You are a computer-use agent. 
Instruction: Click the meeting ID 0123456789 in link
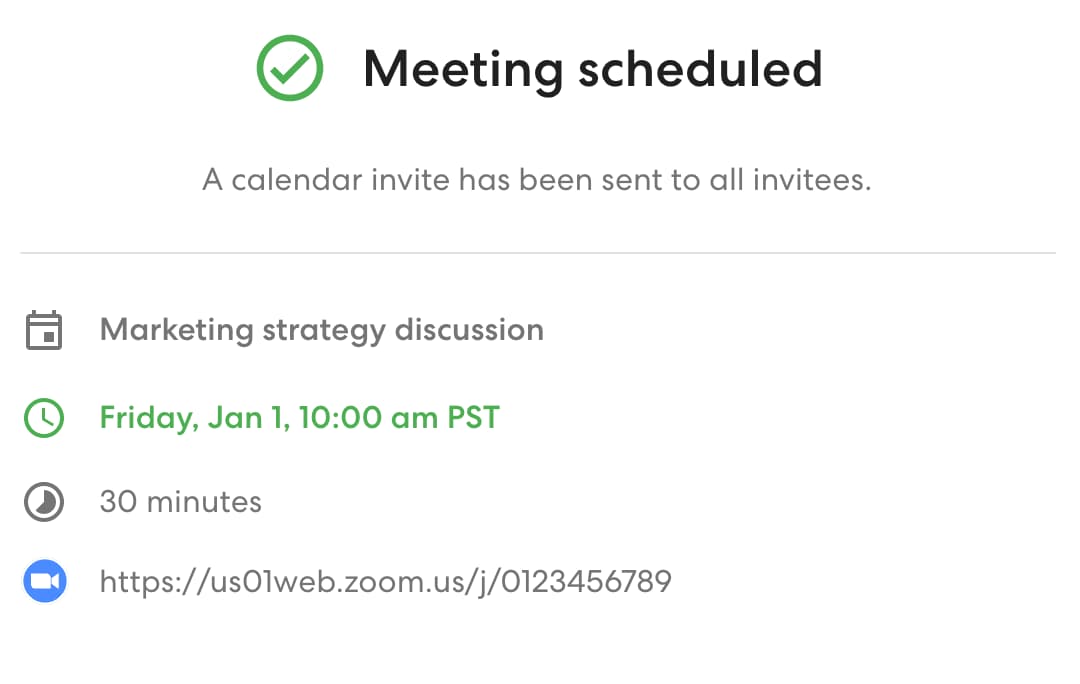(586, 582)
